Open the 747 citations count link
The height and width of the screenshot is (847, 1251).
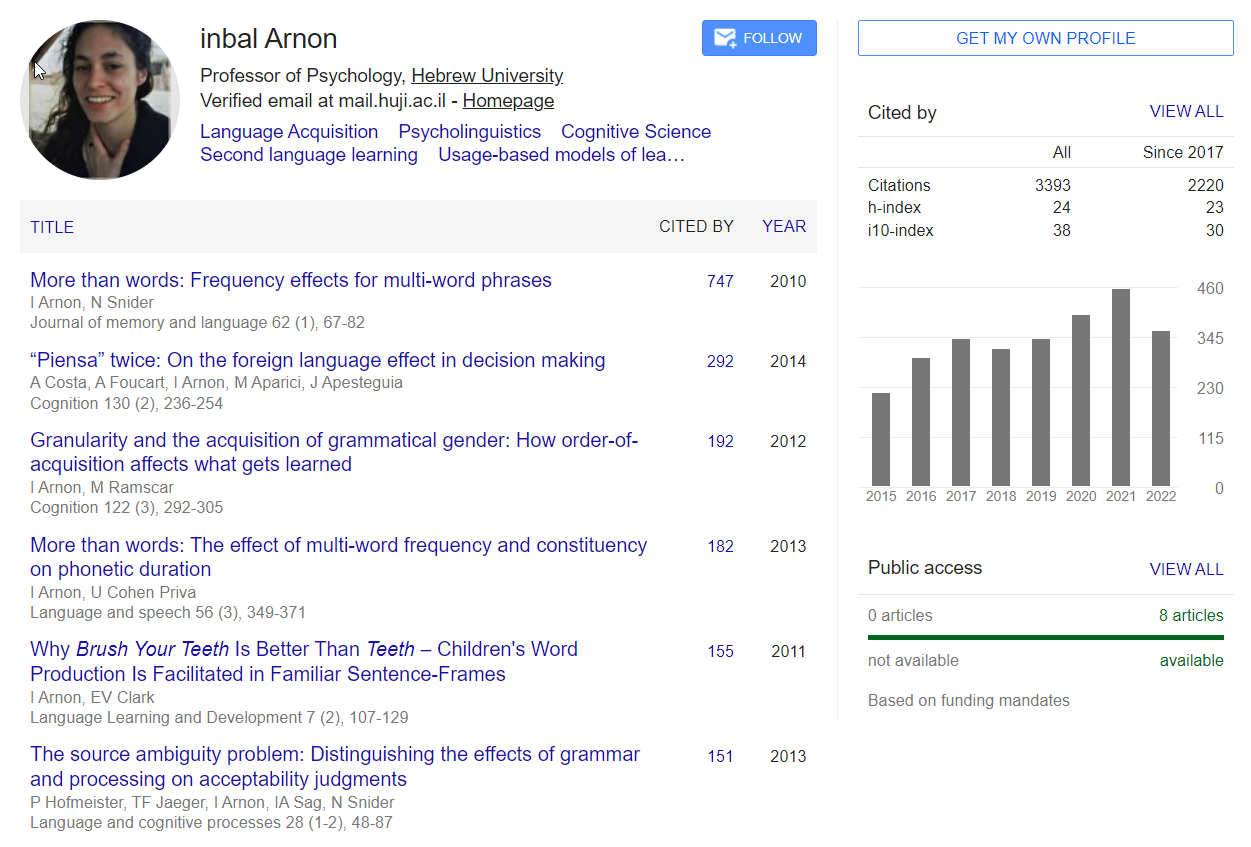[x=720, y=282]
